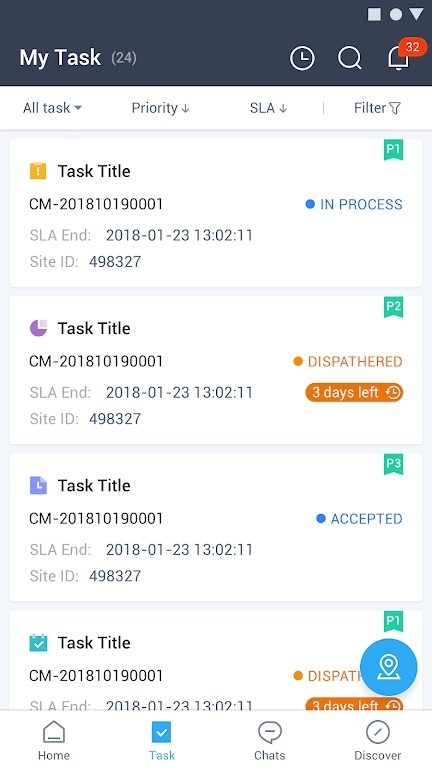Select the Task tab
Viewport: 432px width, 768px height.
(162, 740)
